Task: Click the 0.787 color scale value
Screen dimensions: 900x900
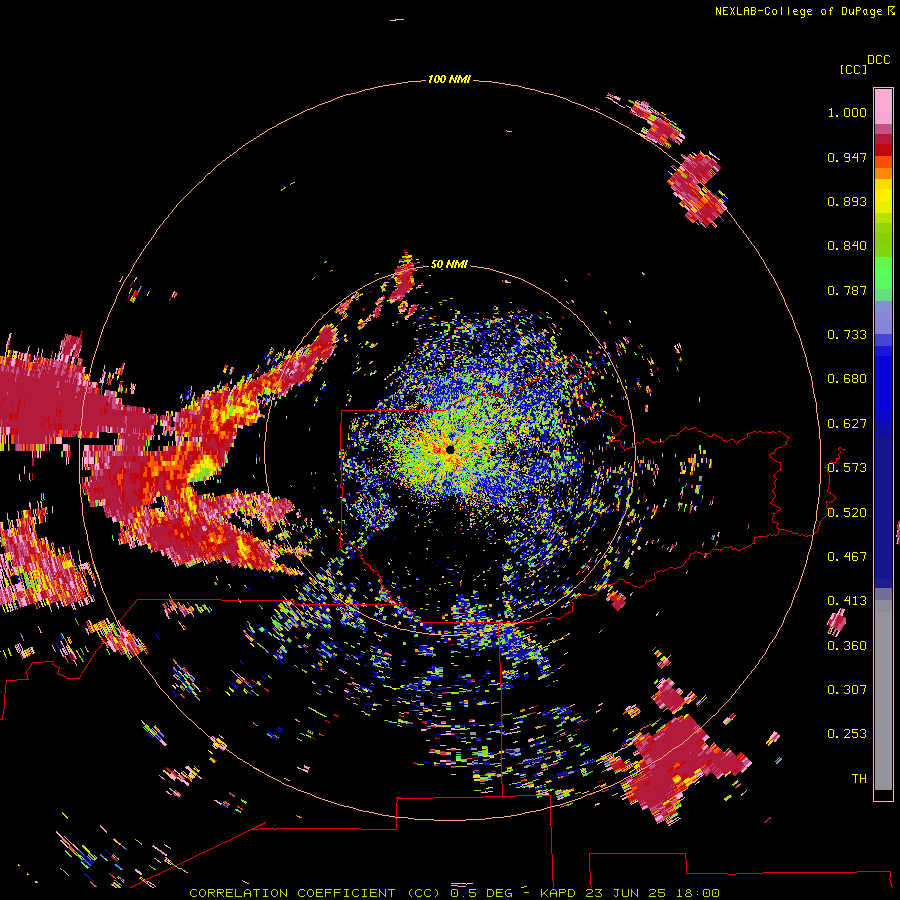Action: [847, 290]
